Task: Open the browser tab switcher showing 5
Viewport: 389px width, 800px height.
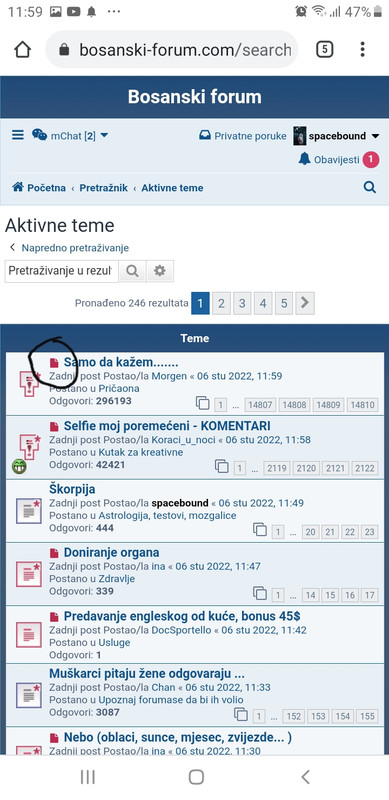Action: (x=325, y=49)
